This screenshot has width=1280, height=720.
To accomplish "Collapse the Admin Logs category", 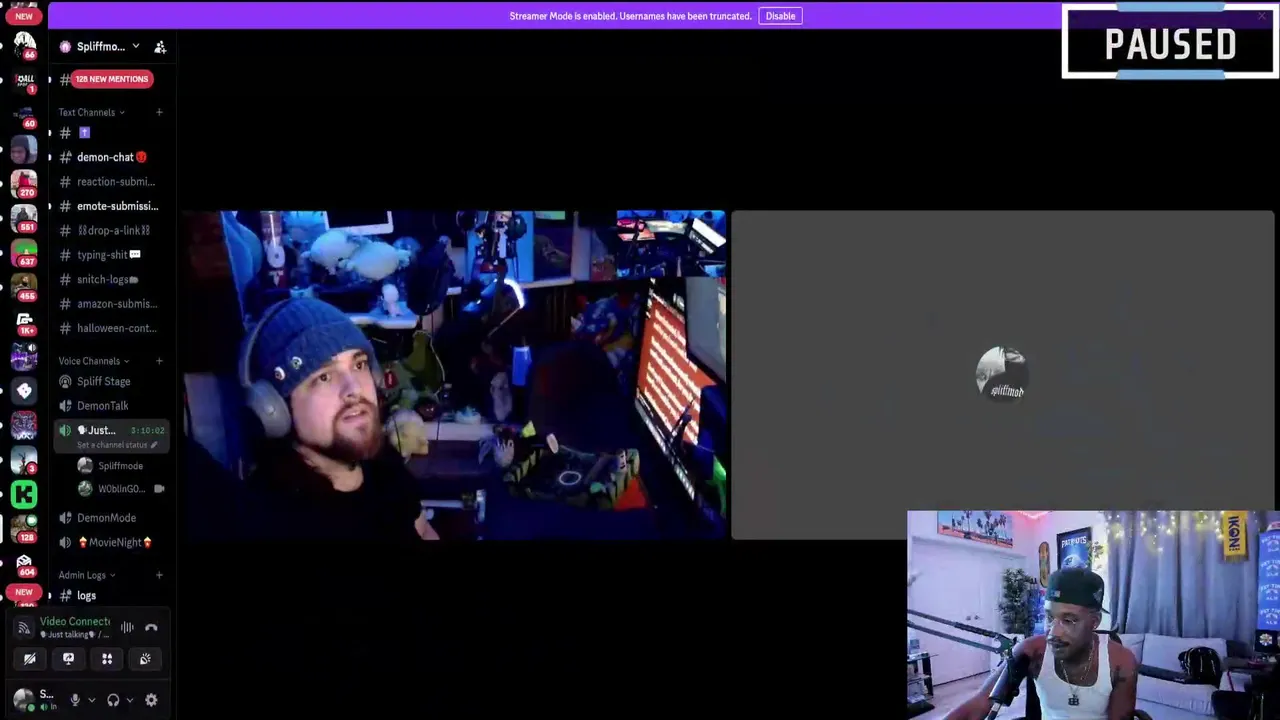I will [86, 575].
